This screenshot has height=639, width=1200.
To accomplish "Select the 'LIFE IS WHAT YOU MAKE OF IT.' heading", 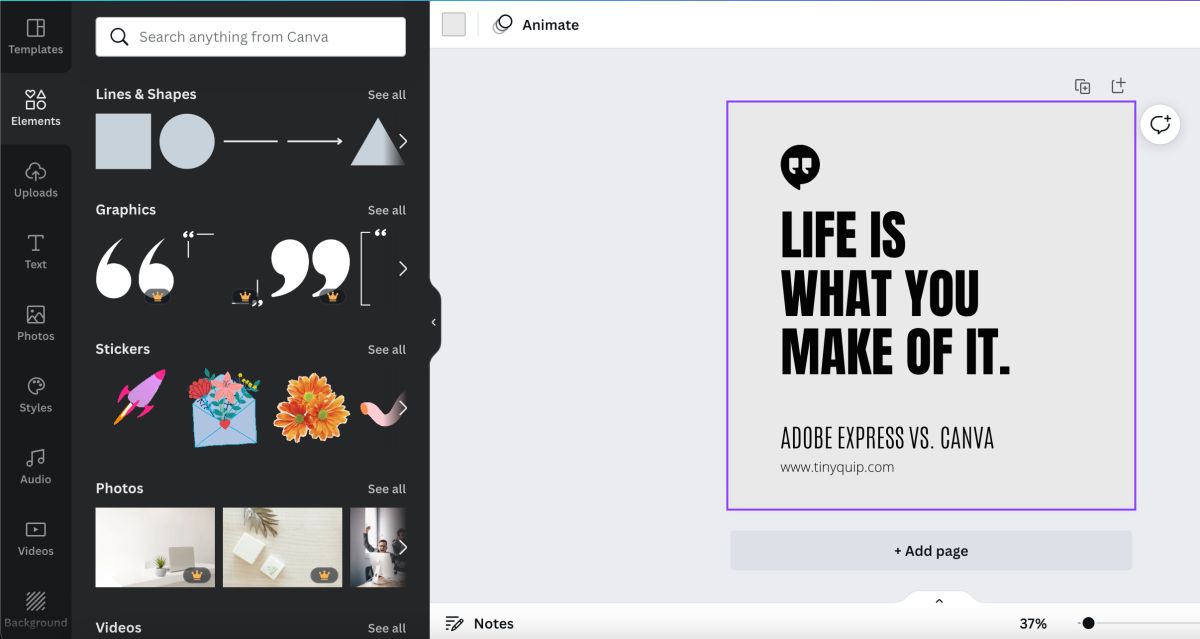I will 895,293.
